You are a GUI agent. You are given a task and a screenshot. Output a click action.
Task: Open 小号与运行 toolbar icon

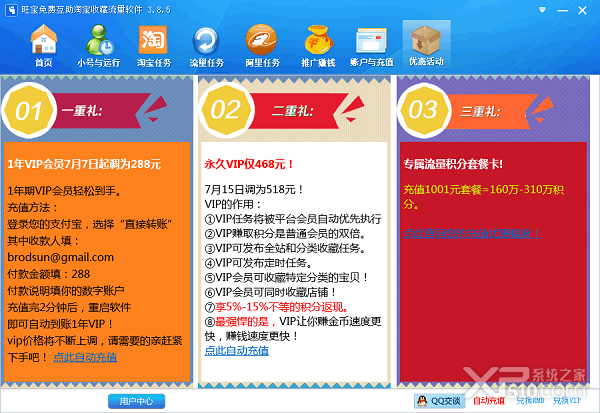99,45
